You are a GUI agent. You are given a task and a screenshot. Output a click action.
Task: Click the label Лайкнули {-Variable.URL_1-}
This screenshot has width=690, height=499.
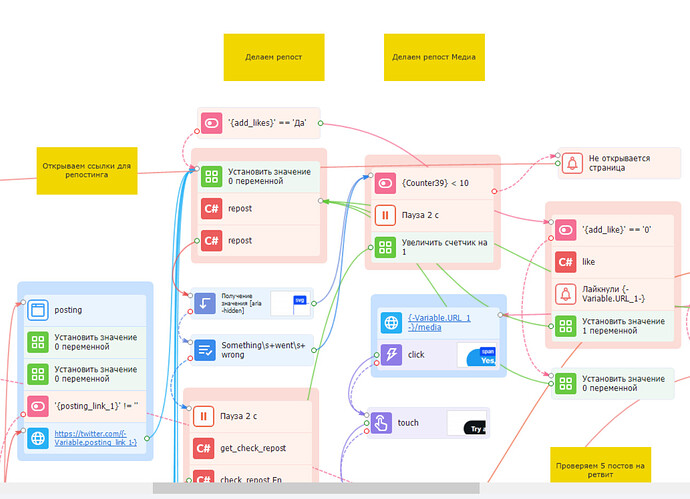tap(613, 294)
